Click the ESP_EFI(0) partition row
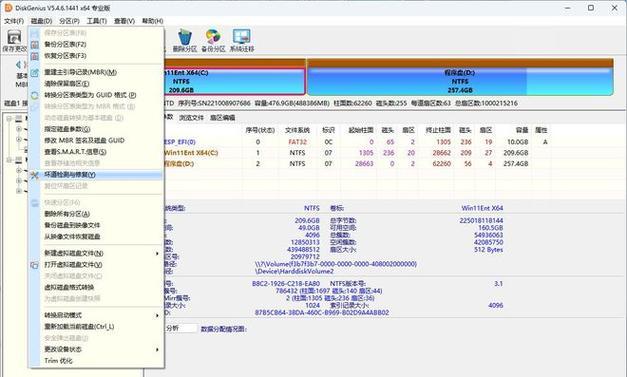The image size is (627, 377). click(356, 142)
